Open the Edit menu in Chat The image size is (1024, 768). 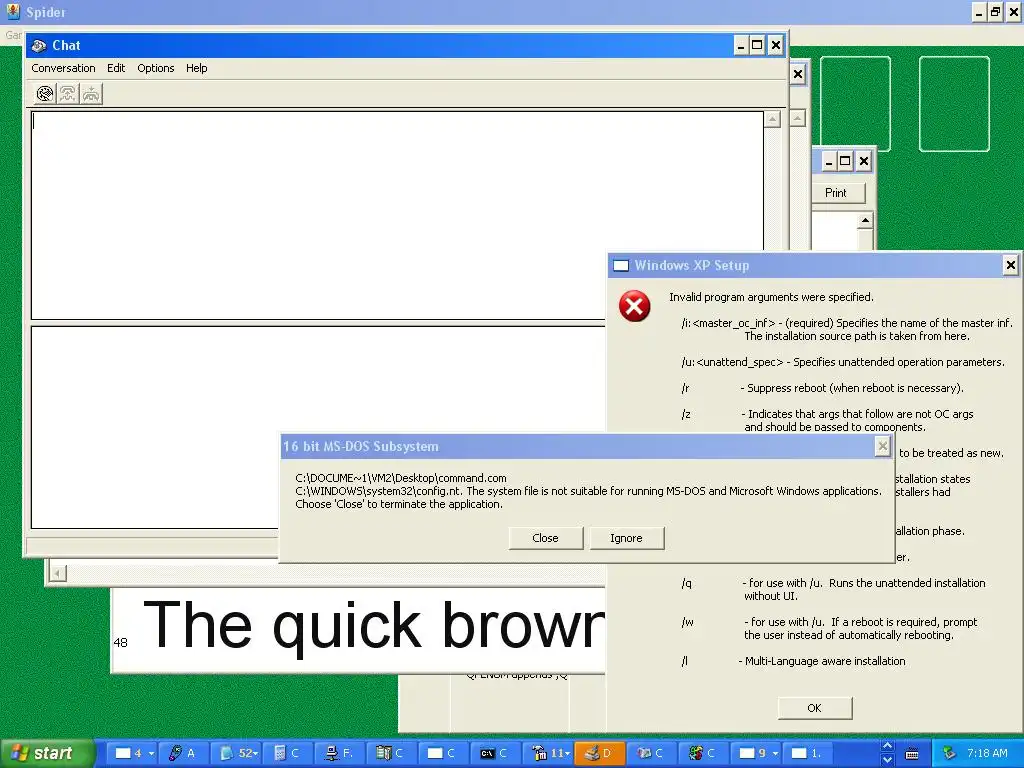(116, 68)
